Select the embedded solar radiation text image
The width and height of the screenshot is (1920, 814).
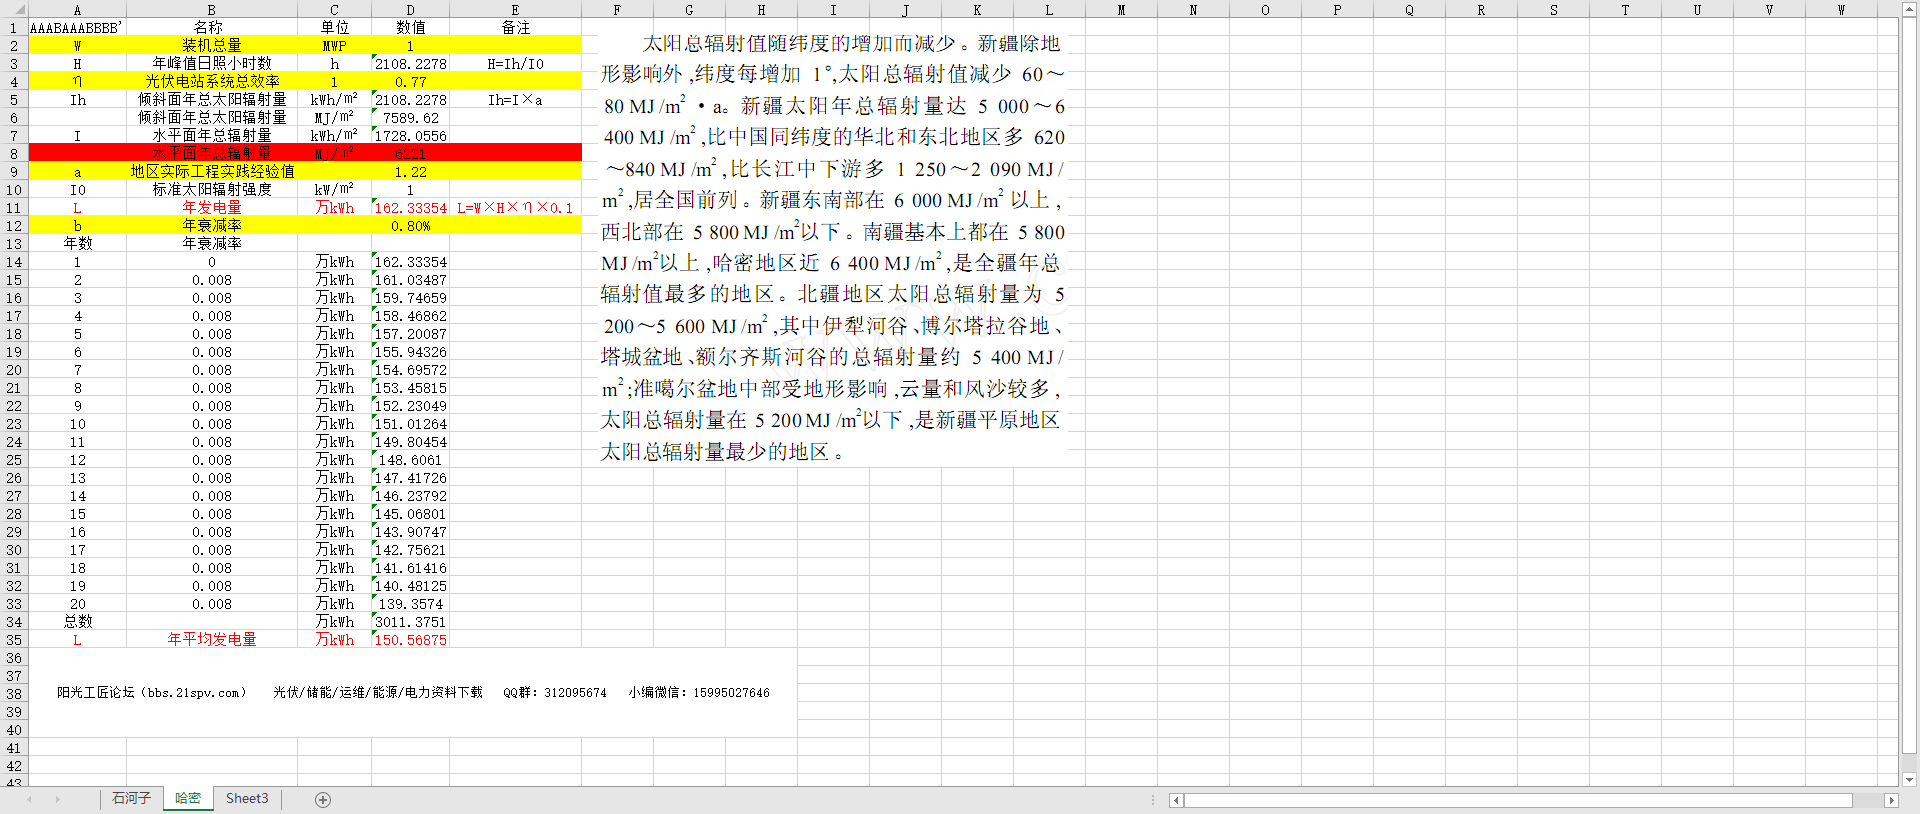click(833, 247)
